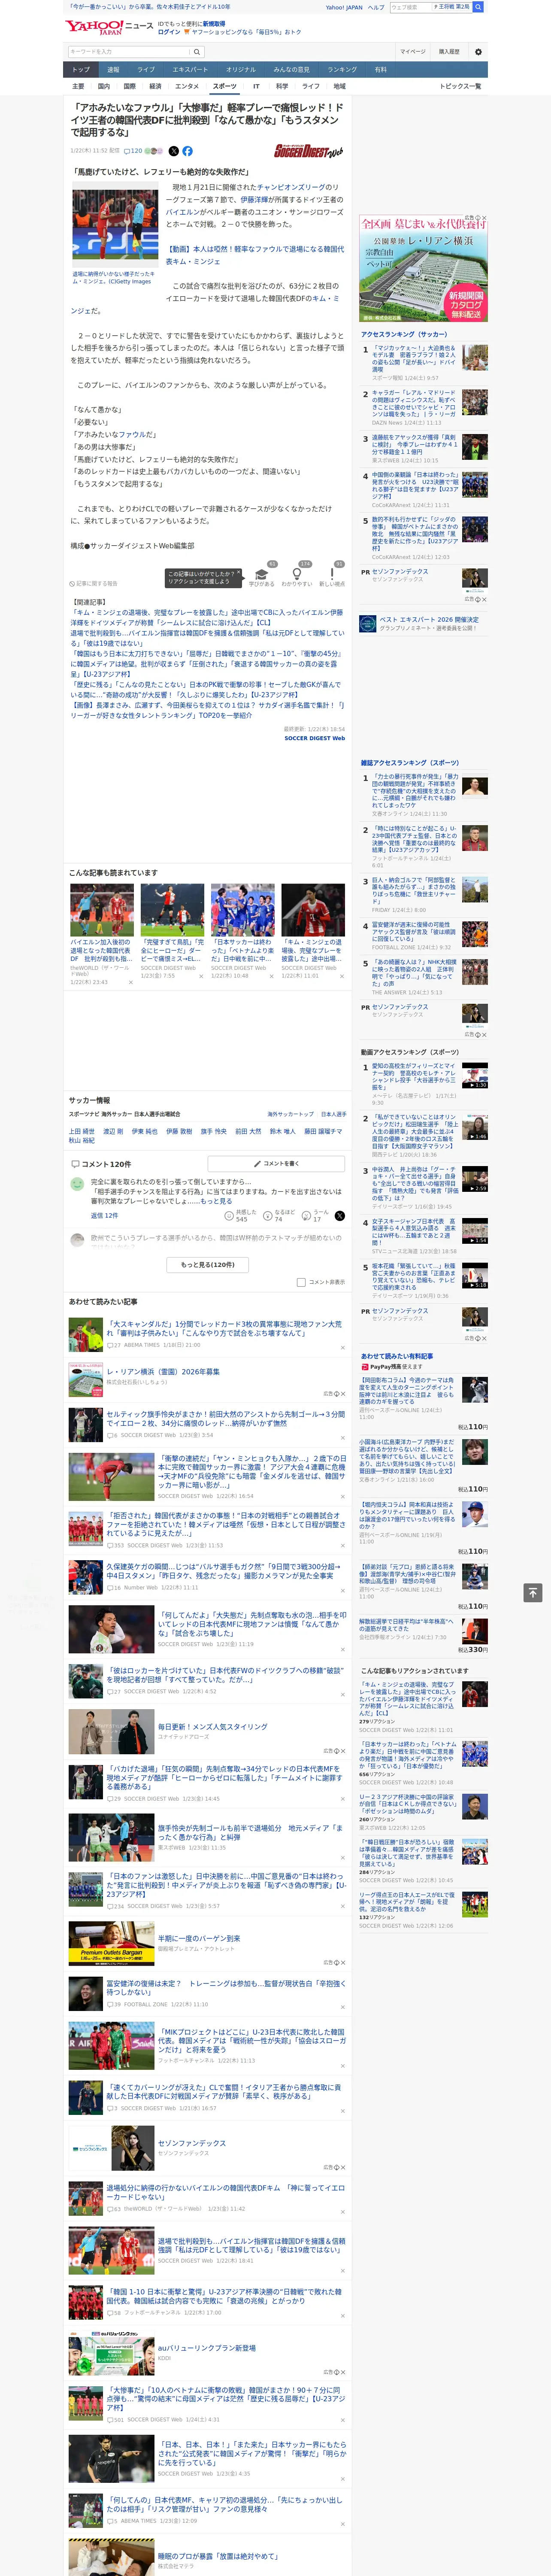
Task: Share article on Facebook icon near byline
Action: (x=187, y=151)
